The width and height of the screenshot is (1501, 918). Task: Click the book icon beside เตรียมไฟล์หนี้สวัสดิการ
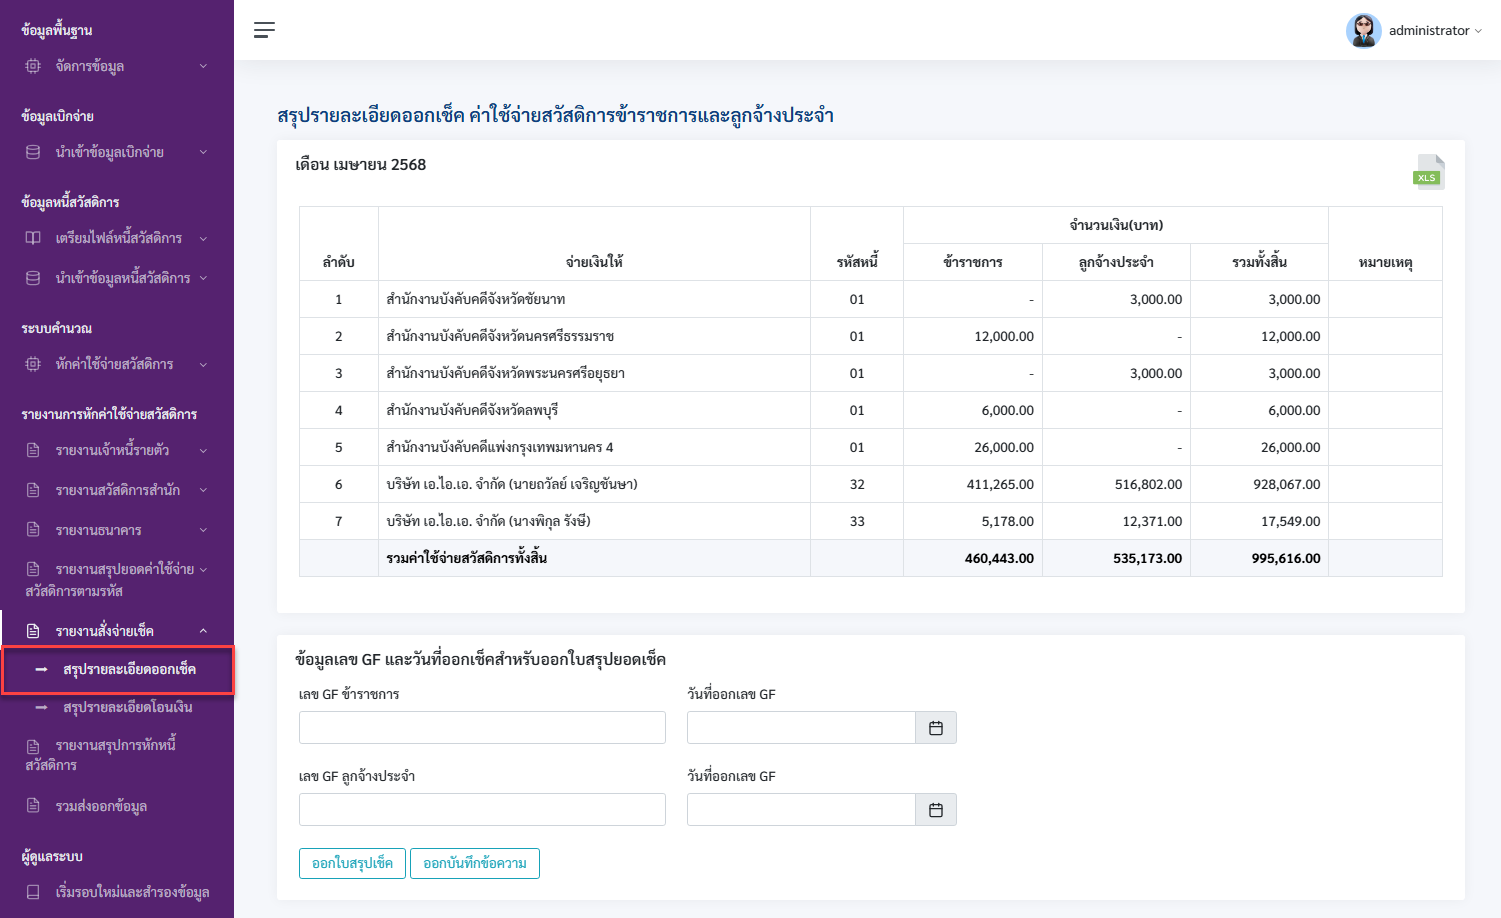pos(33,238)
